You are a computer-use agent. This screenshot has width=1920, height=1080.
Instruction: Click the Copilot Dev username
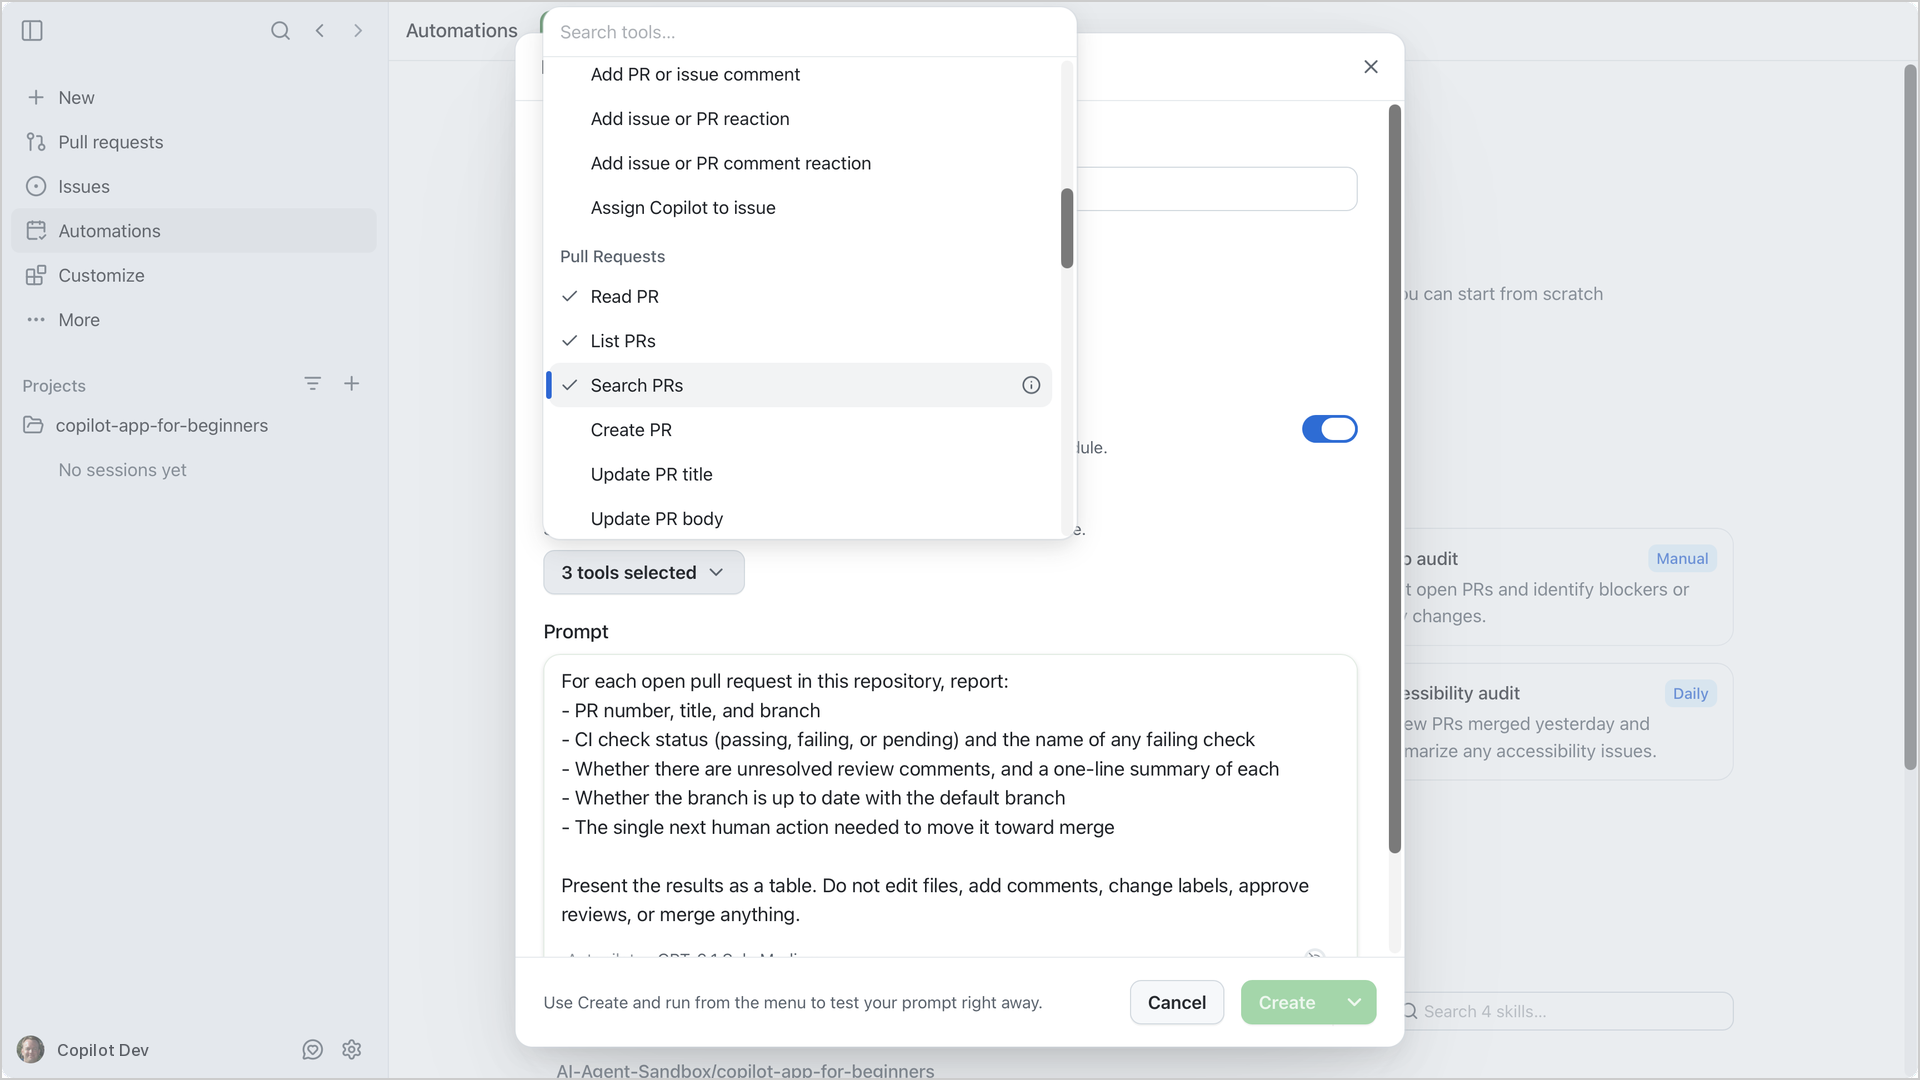point(103,1050)
